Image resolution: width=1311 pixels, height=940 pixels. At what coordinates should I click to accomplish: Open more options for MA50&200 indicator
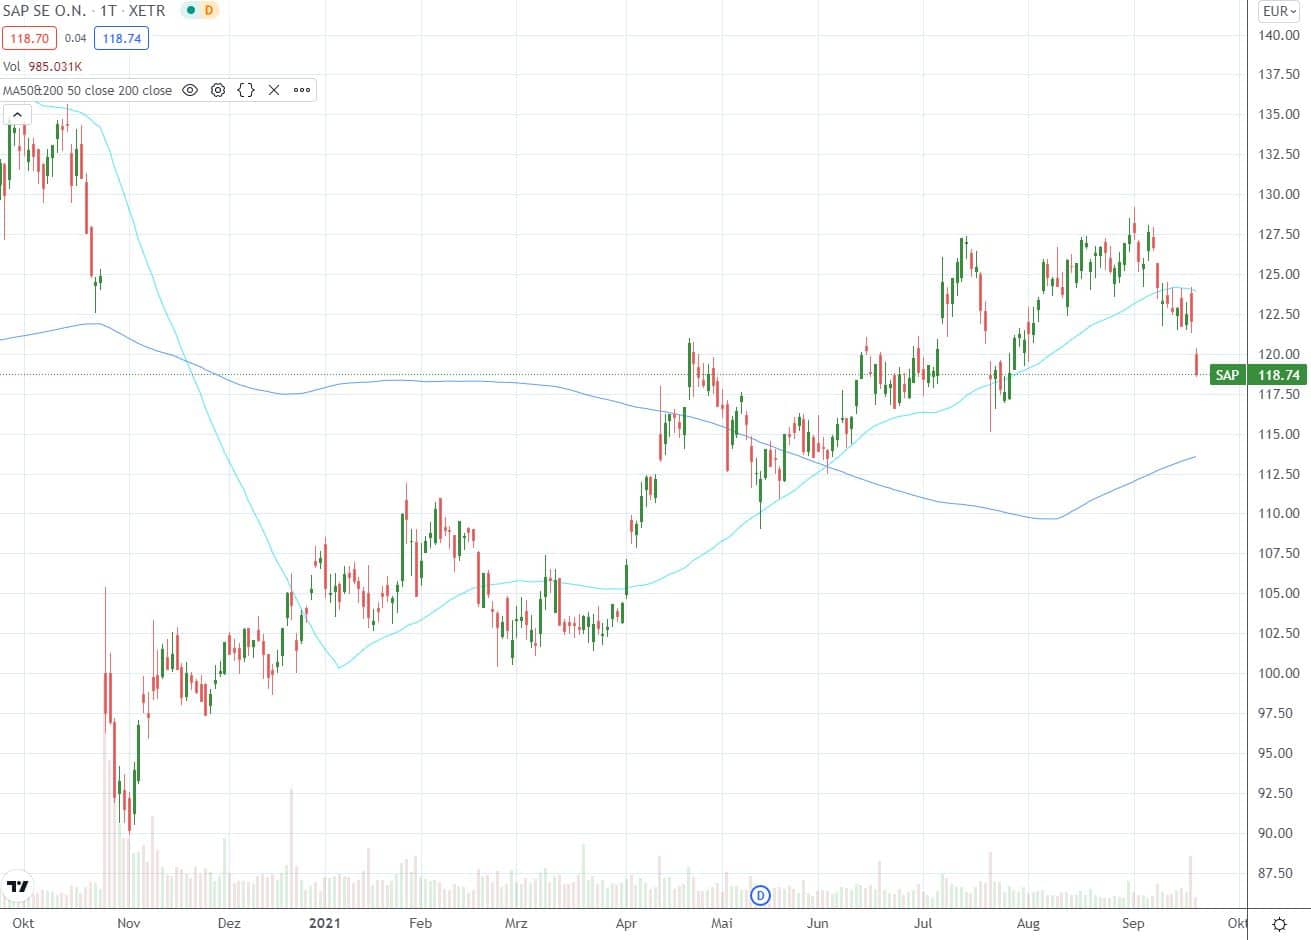302,90
